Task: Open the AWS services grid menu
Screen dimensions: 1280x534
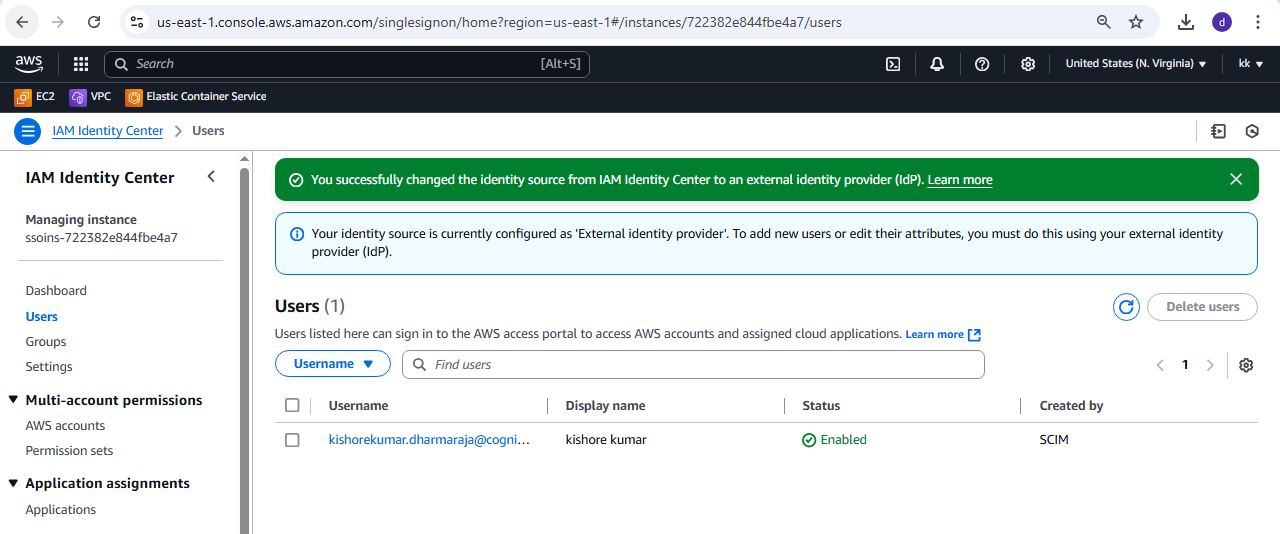Action: tap(81, 64)
